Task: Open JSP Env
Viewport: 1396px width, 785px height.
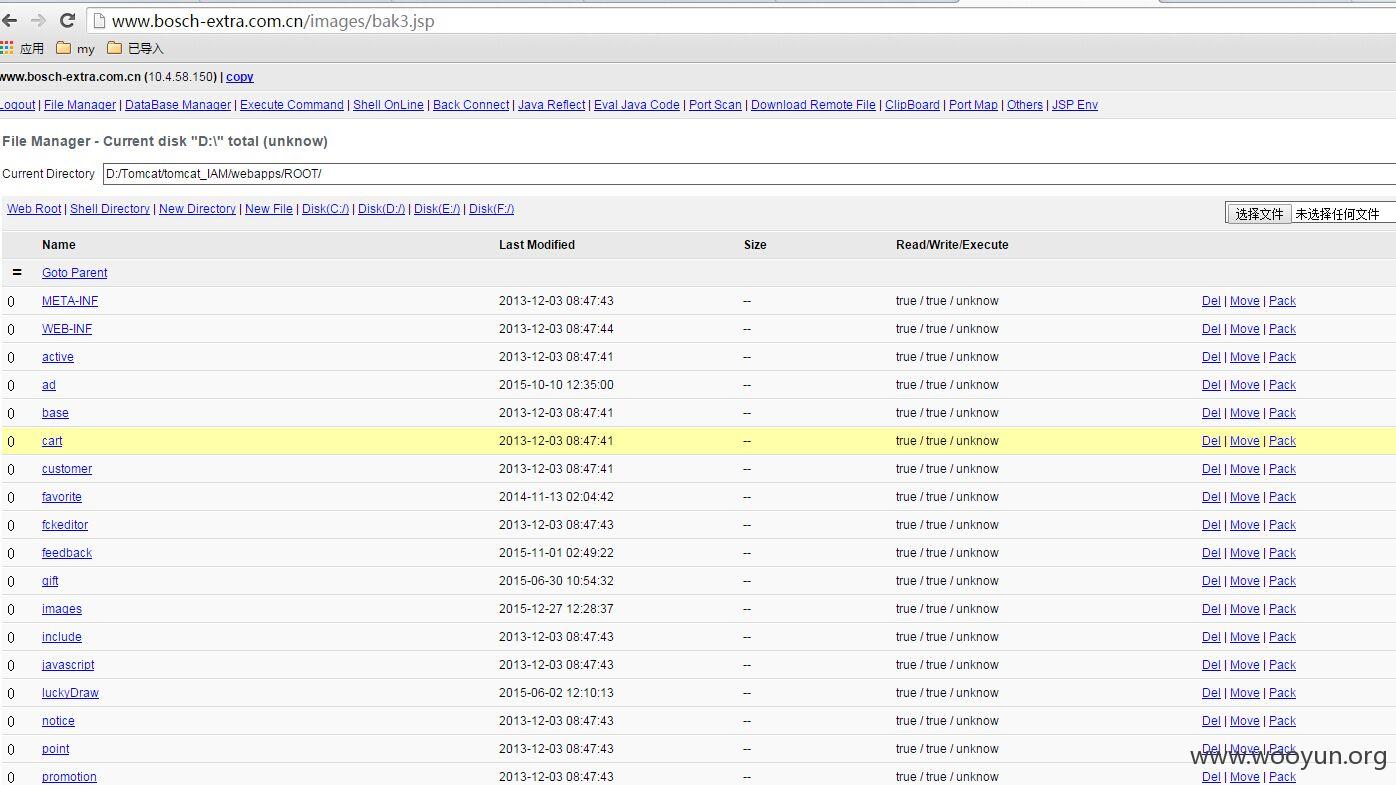Action: tap(1075, 105)
